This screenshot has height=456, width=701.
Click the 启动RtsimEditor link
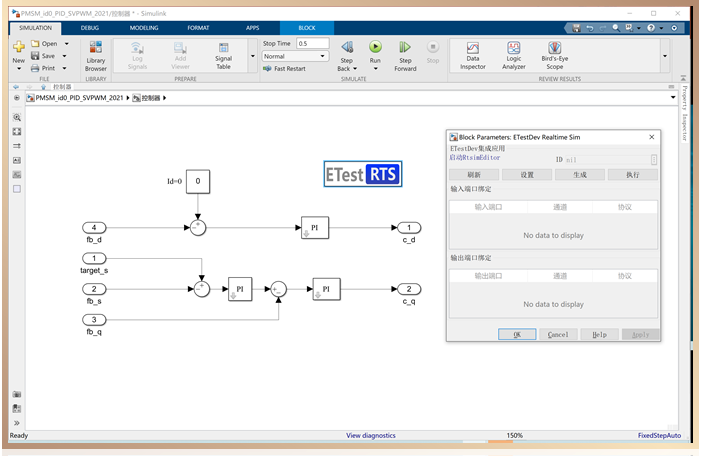point(474,157)
